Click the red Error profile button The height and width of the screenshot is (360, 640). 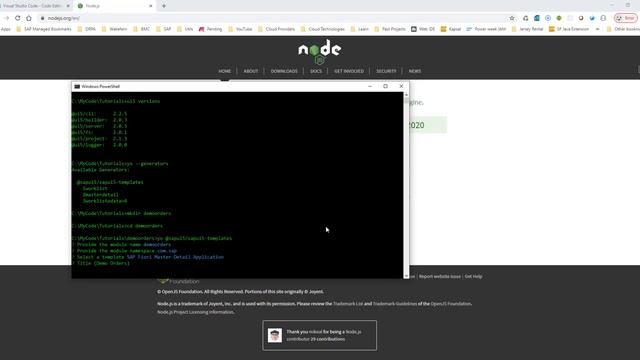pyautogui.click(x=626, y=18)
